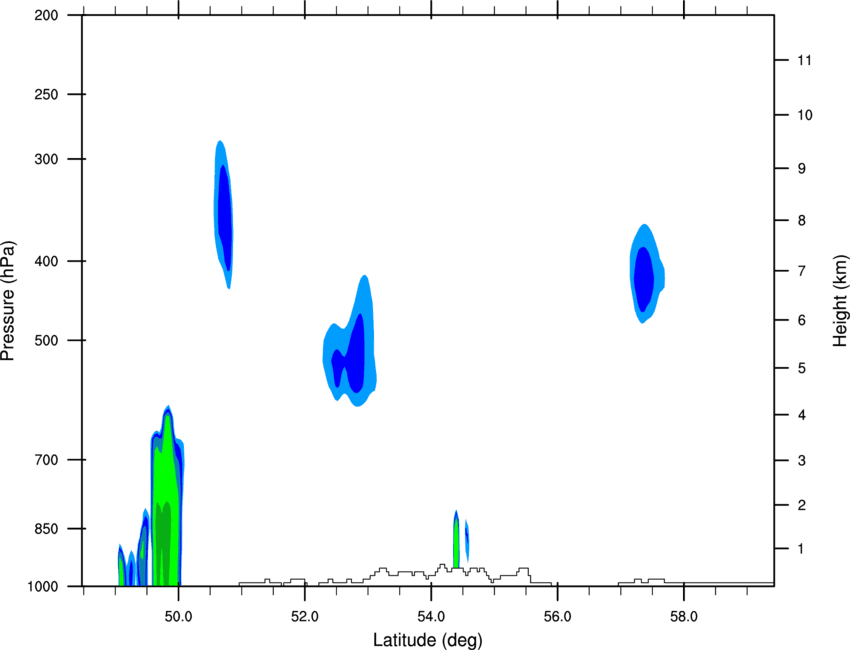Click height tick label 1
This screenshot has height=650, width=850.
point(801,549)
